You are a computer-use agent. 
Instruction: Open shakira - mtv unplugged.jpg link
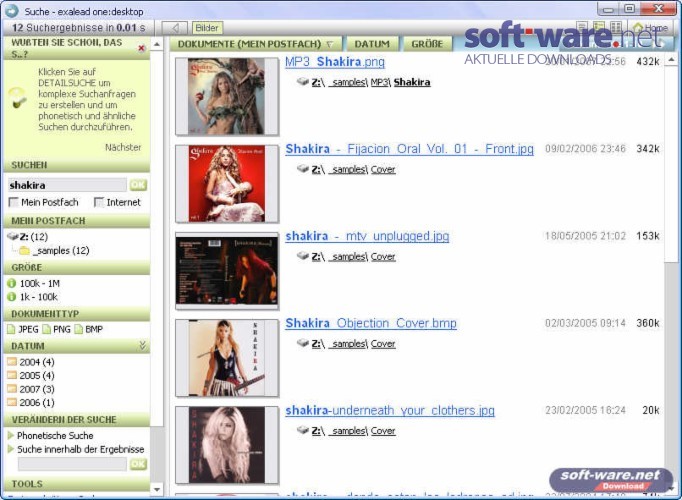[367, 236]
